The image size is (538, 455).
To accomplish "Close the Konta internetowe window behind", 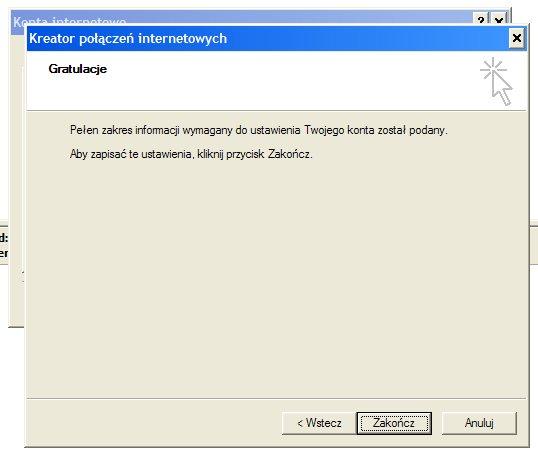I will click(x=499, y=20).
